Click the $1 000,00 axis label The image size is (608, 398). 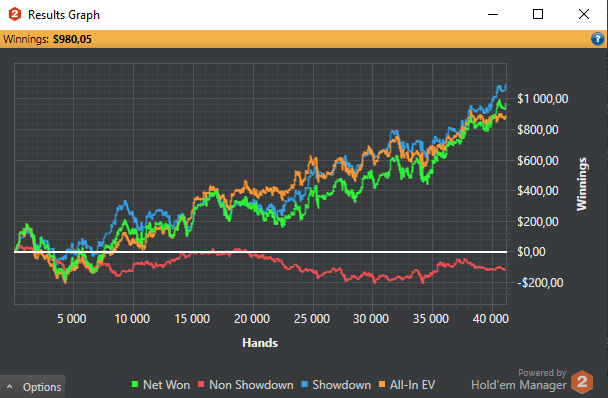coord(542,99)
